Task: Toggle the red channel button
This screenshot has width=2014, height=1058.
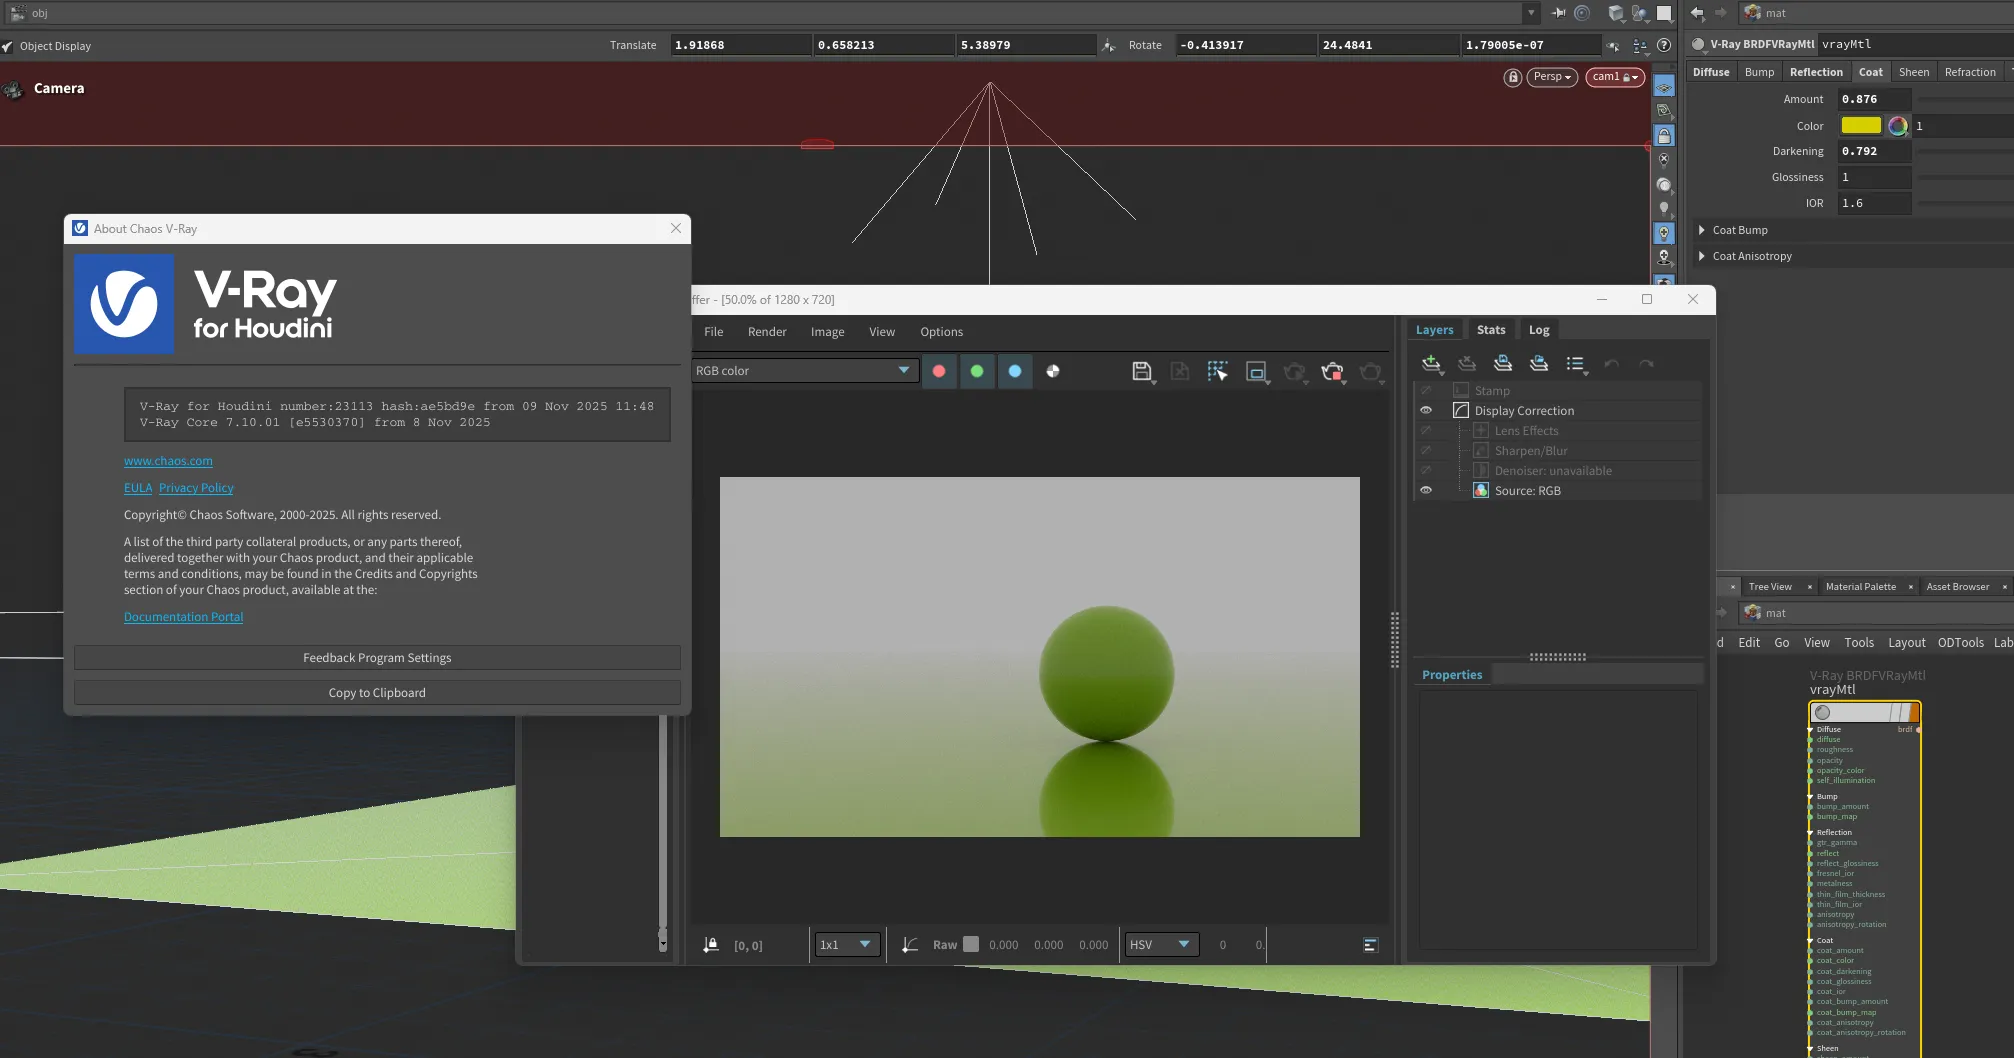Action: [939, 371]
